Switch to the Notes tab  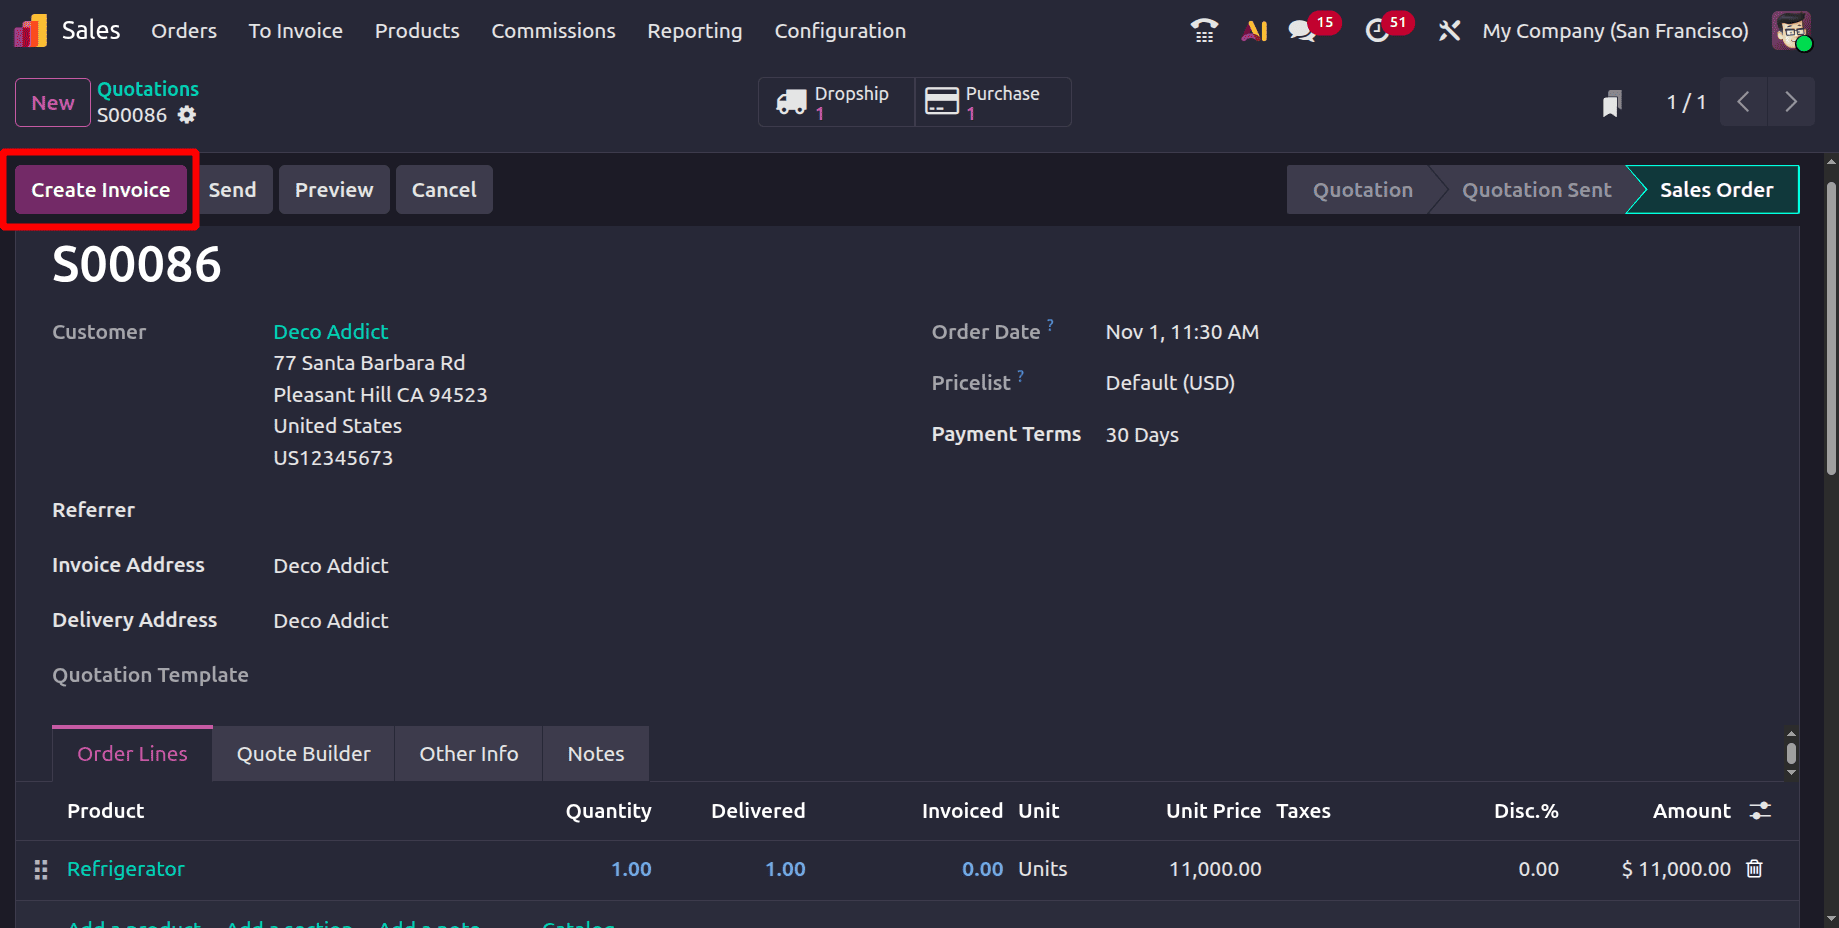(595, 753)
